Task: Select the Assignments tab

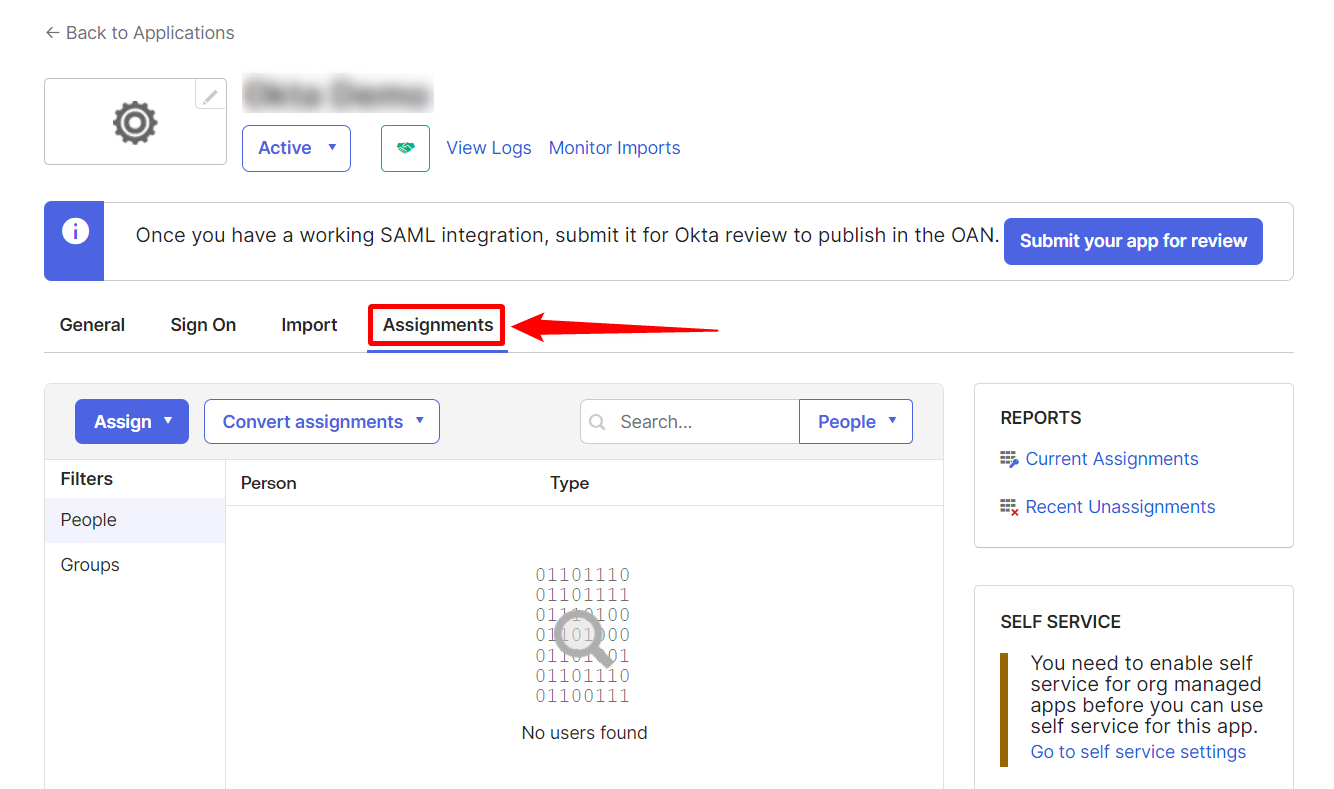Action: tap(437, 325)
